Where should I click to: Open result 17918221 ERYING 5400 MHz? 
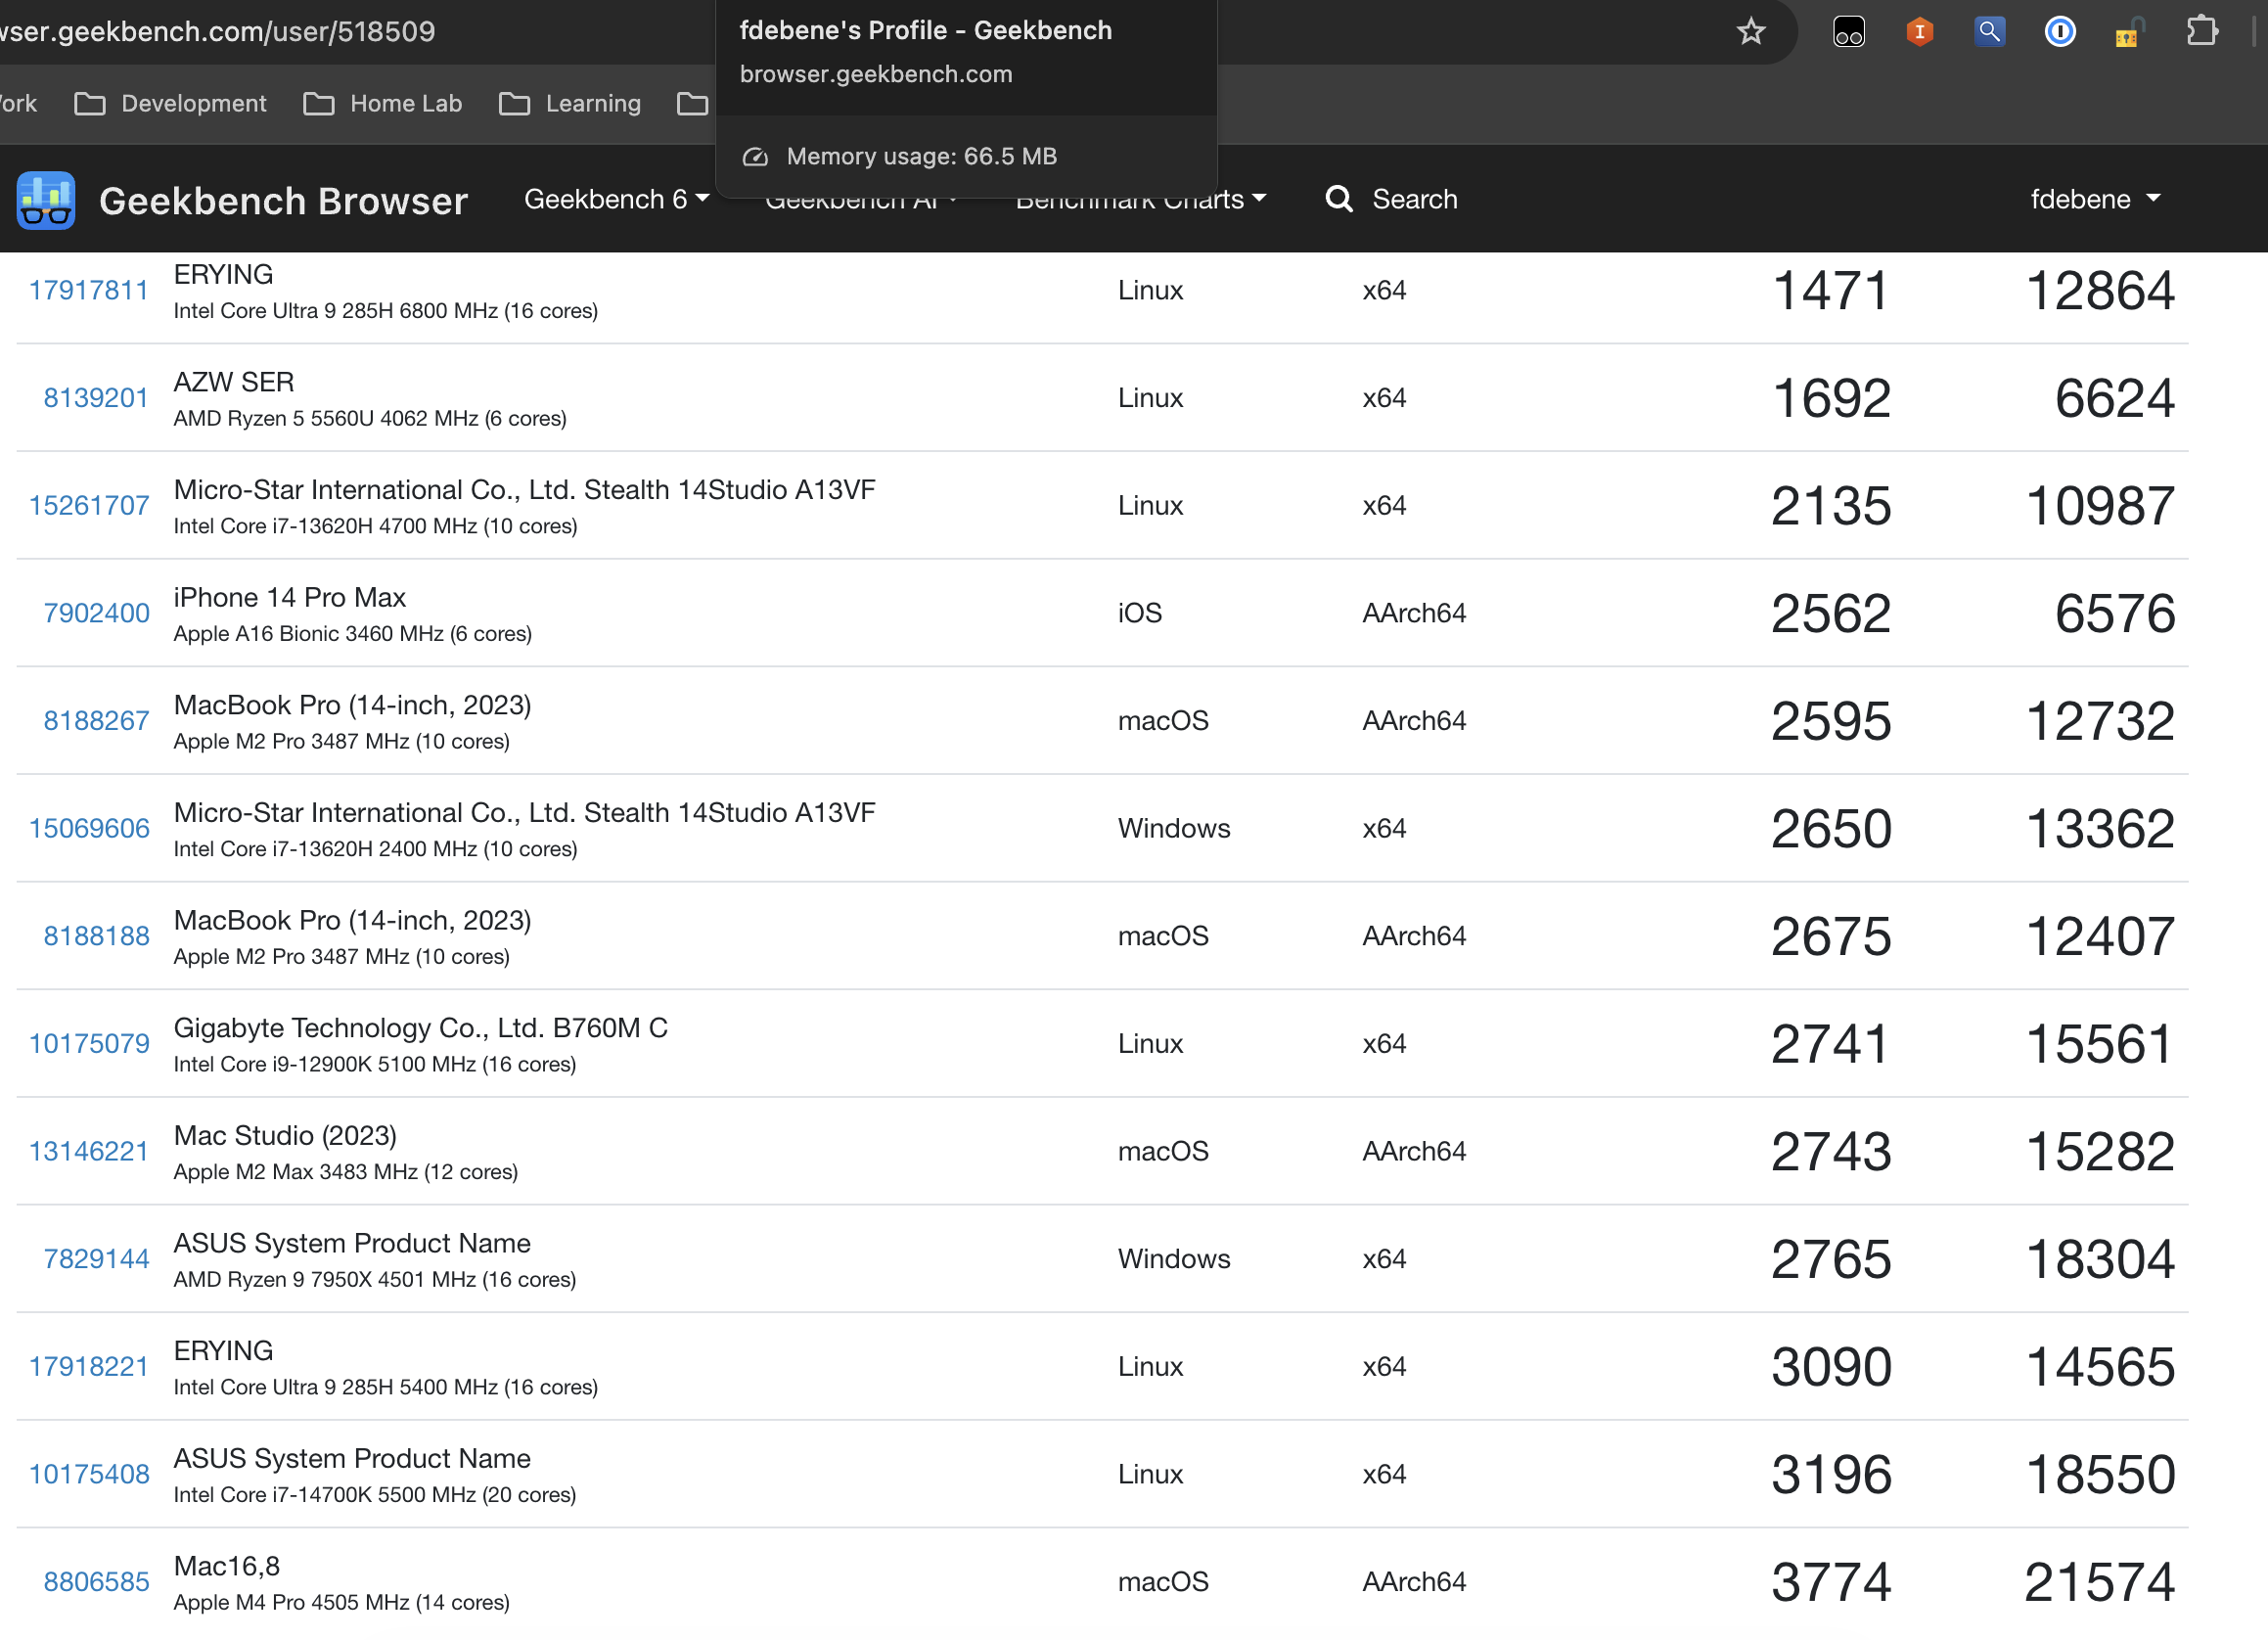[x=88, y=1367]
